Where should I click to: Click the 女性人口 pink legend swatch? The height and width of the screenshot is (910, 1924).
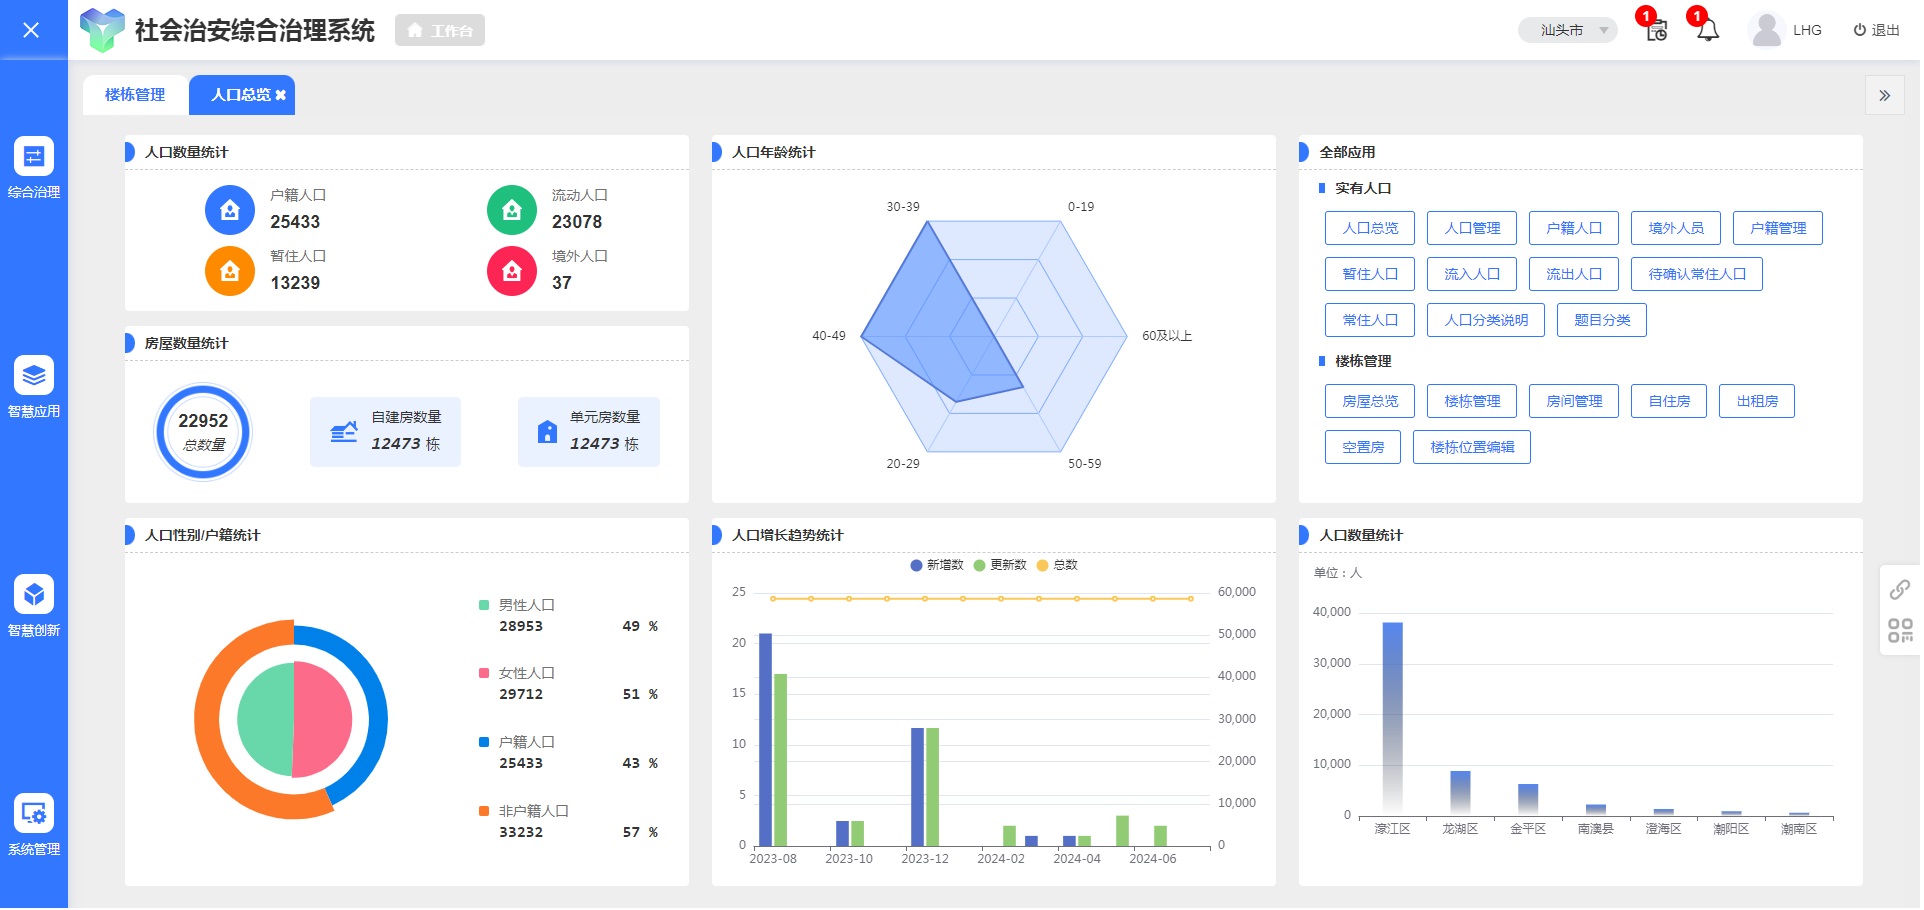click(484, 673)
